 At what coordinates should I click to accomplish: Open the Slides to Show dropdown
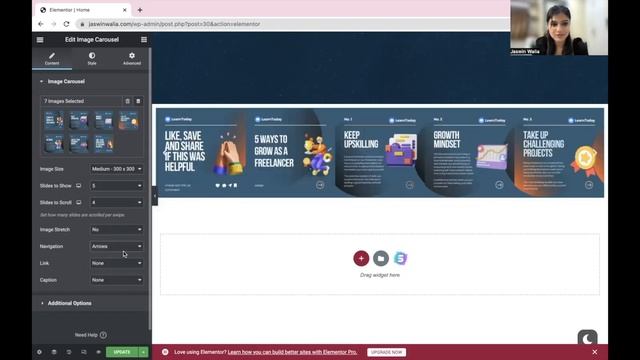[116, 186]
